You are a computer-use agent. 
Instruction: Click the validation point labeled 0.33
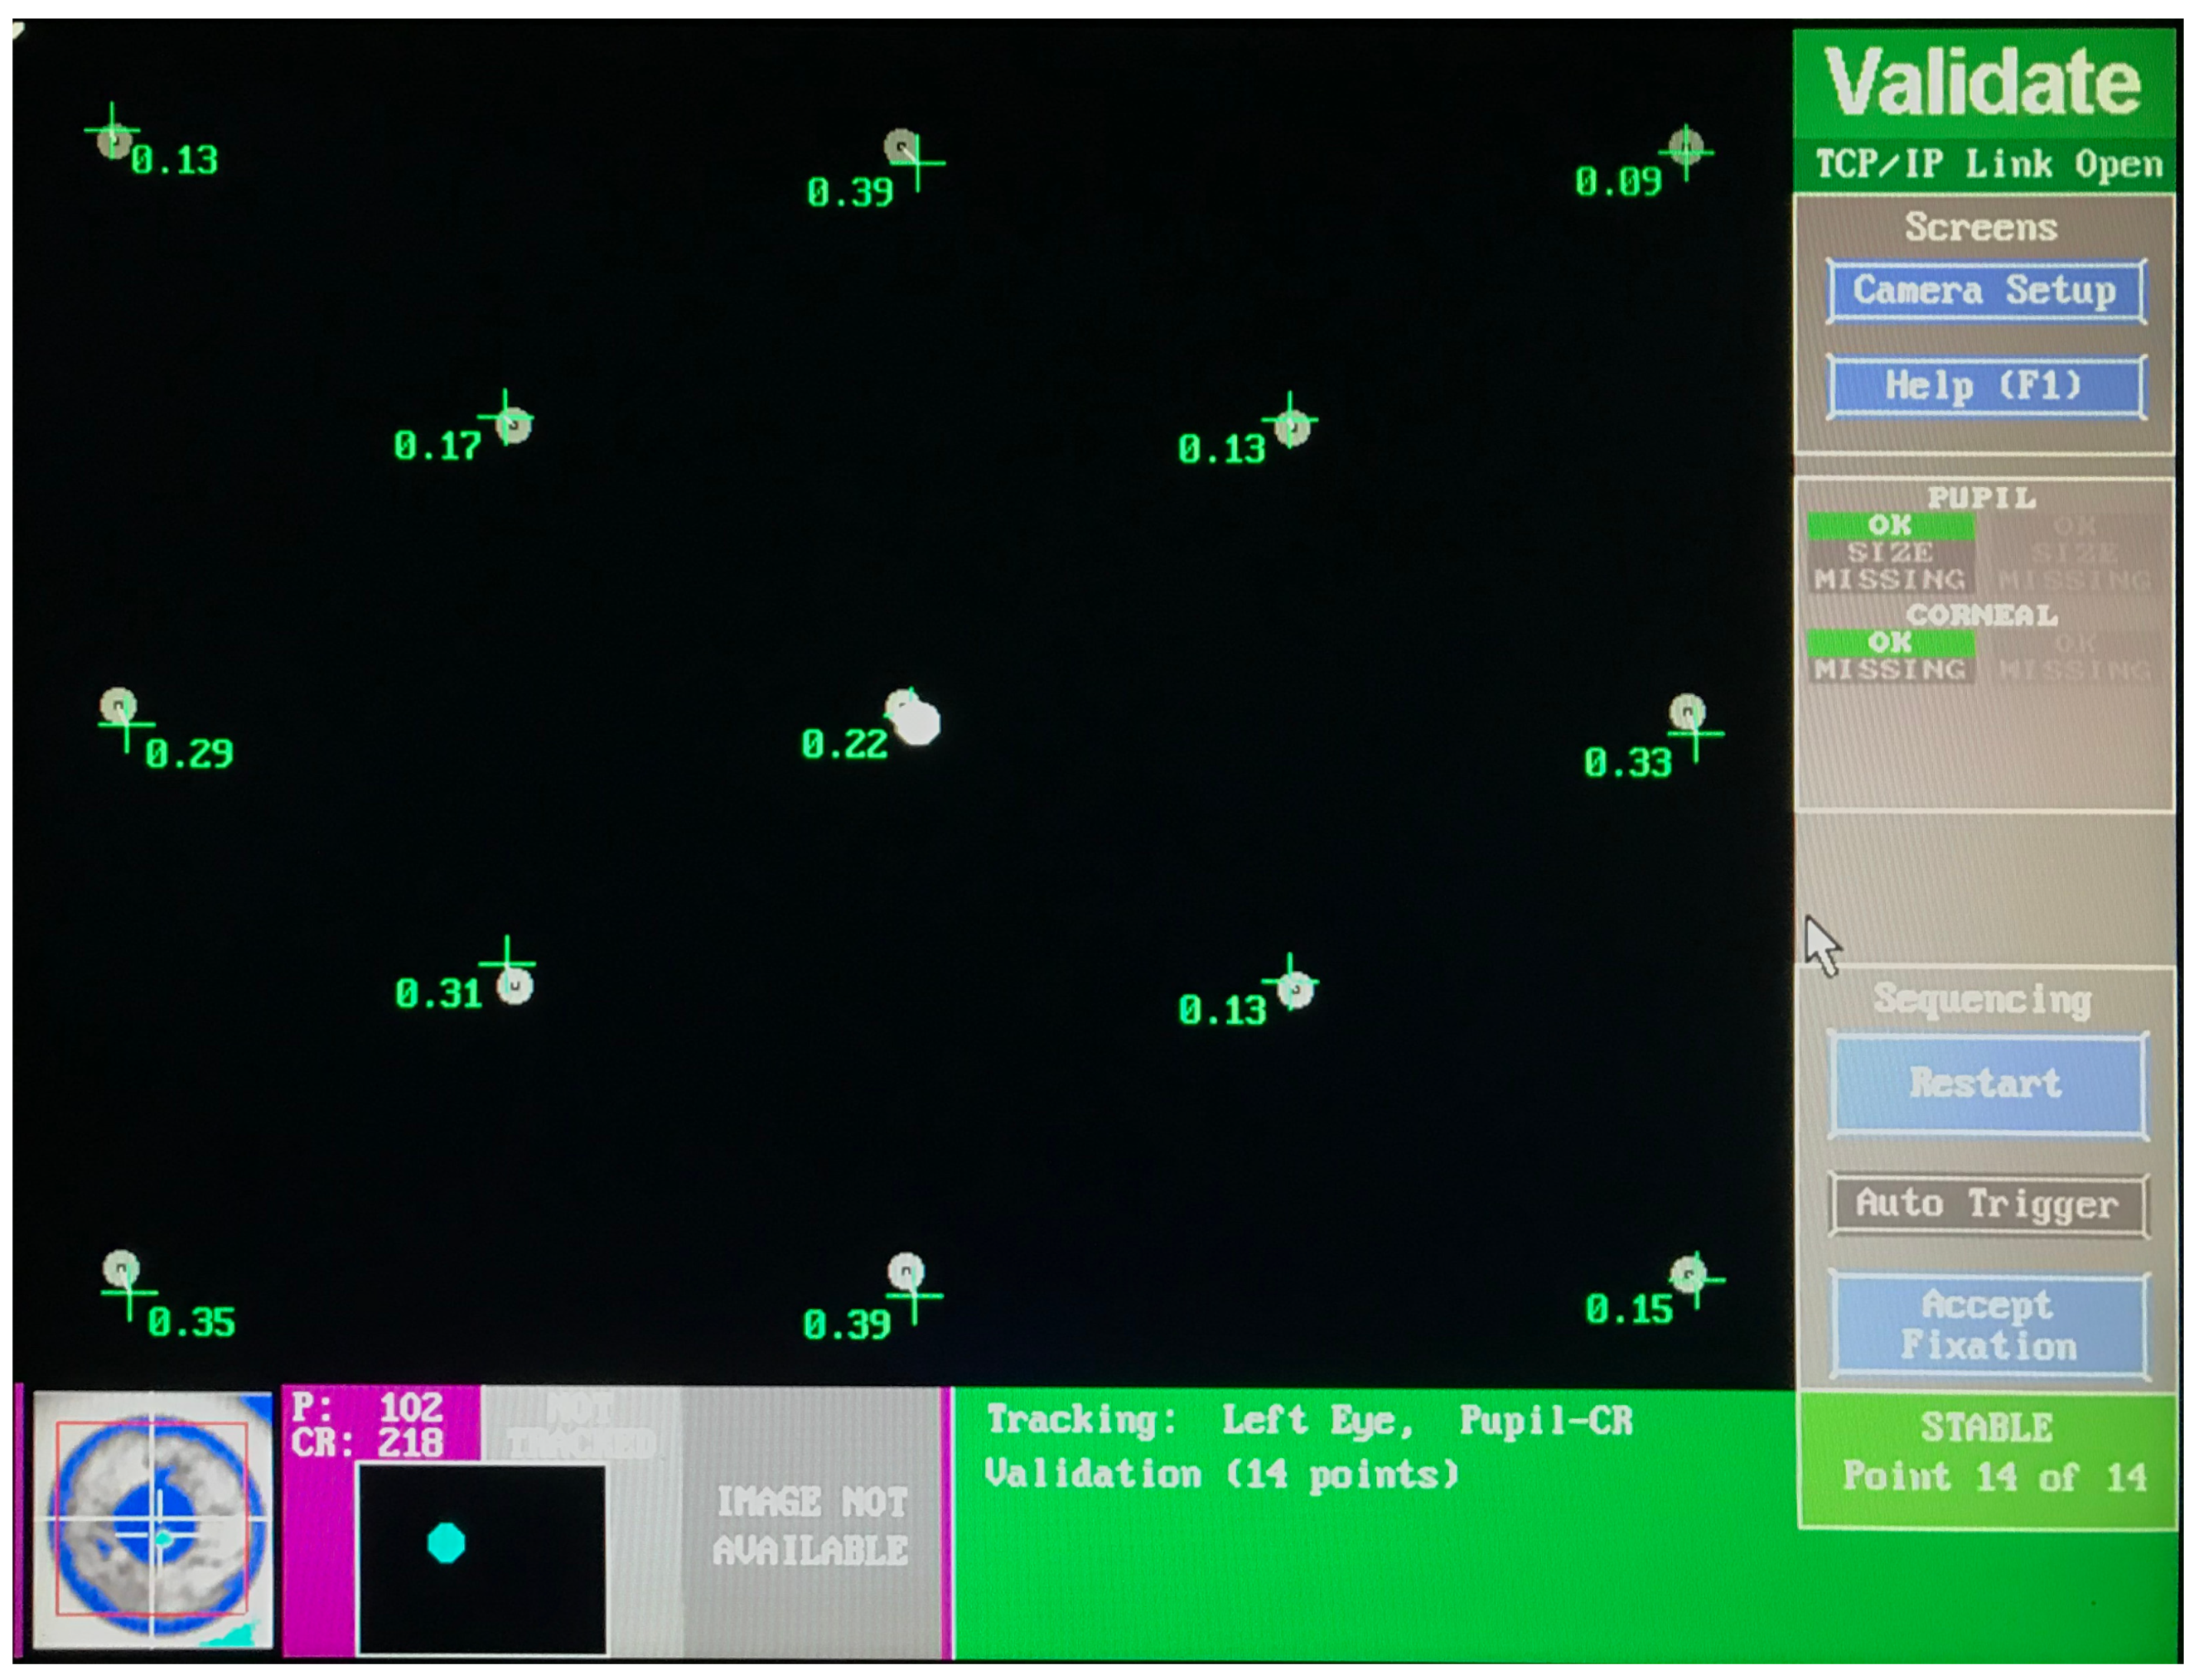click(1687, 712)
